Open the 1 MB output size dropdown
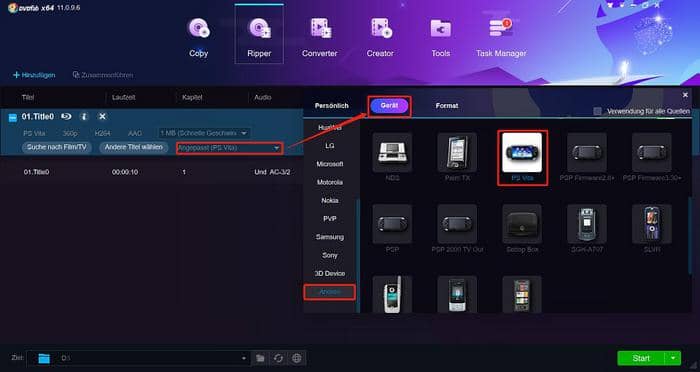This screenshot has width=700, height=372. (204, 133)
